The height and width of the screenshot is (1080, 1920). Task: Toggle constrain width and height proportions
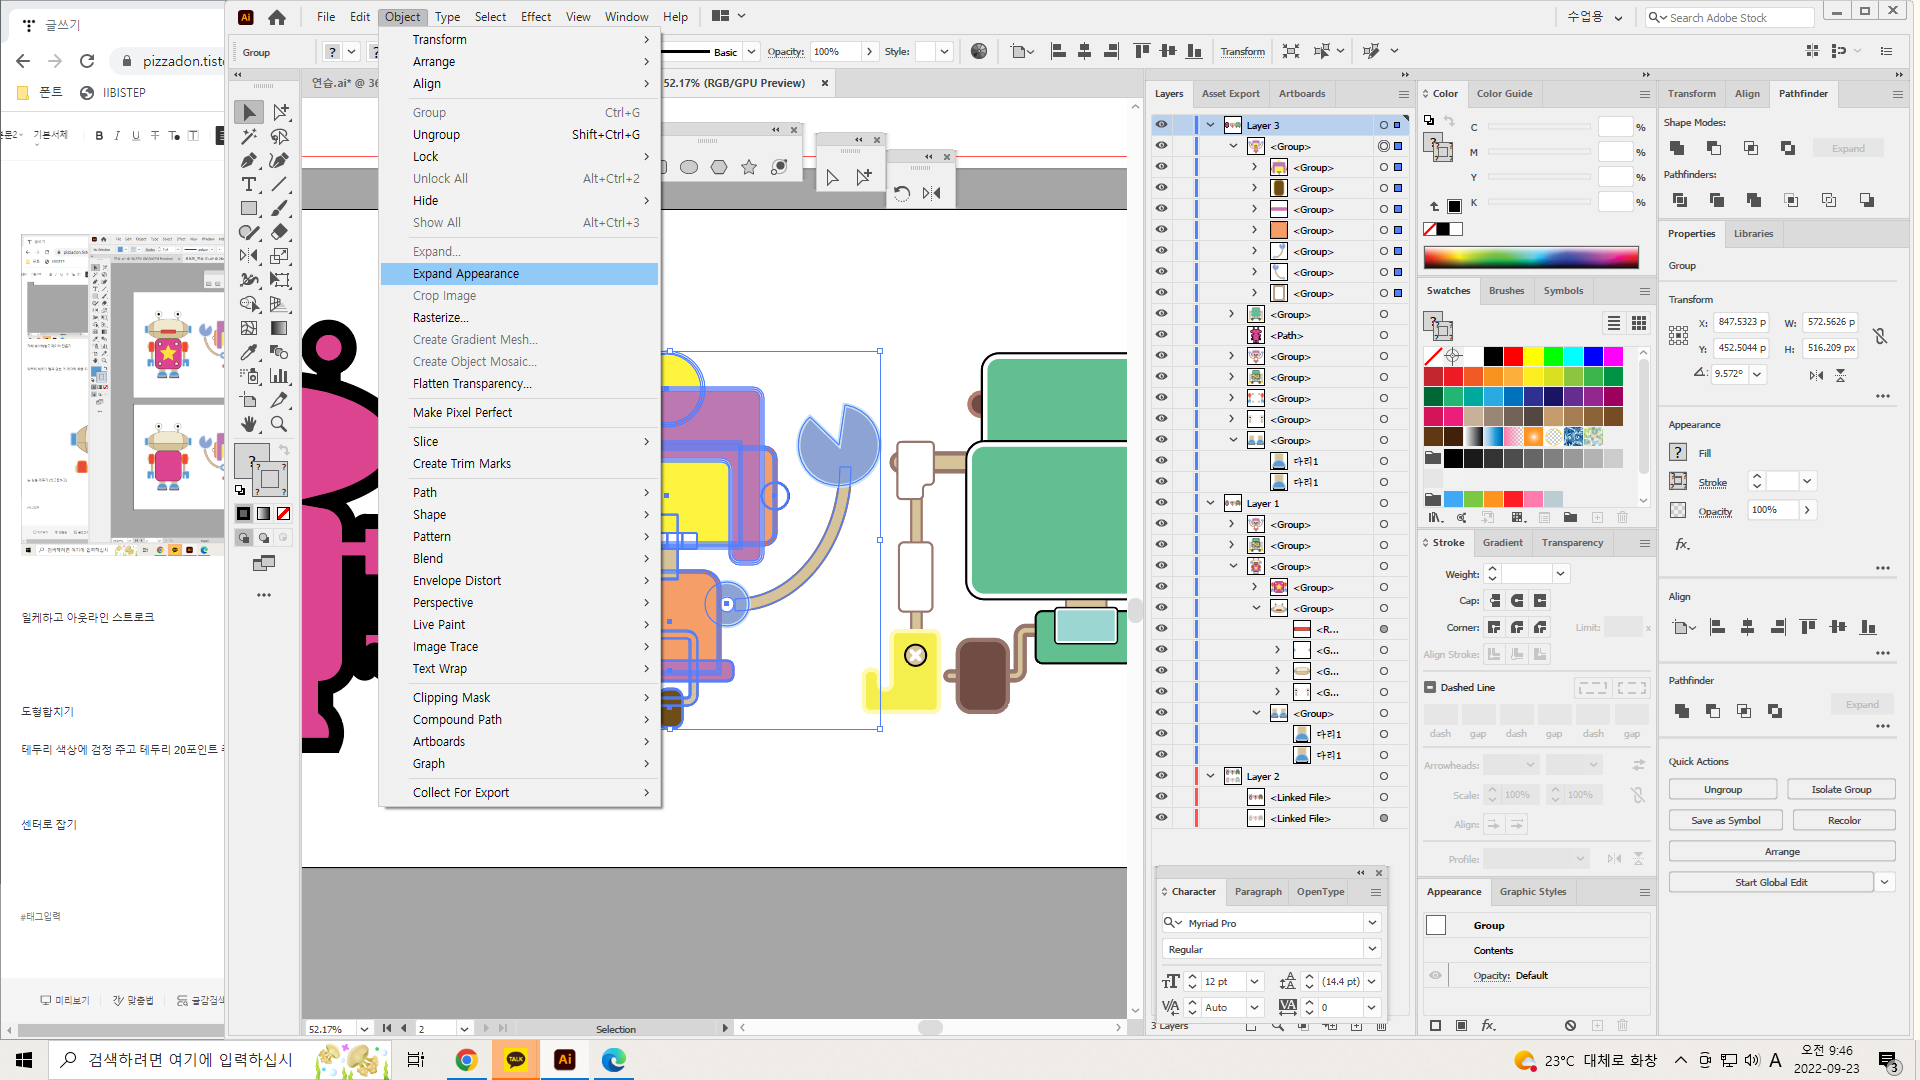(1880, 336)
